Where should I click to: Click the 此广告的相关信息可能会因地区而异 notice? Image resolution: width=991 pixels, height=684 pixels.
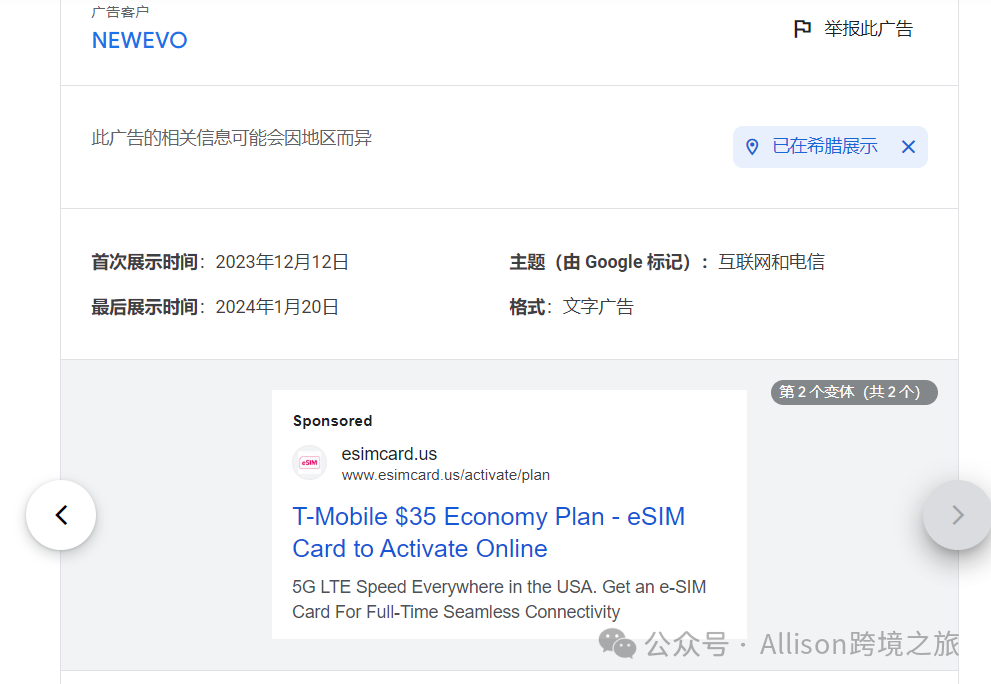(232, 138)
